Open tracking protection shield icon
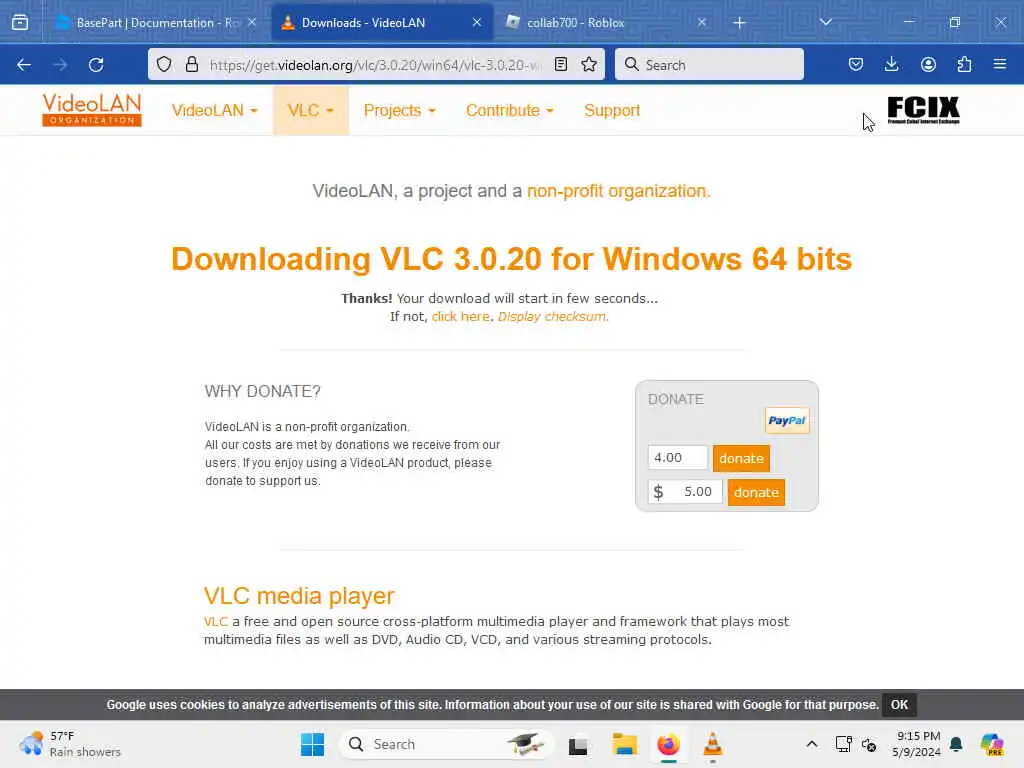The image size is (1024, 768). [164, 64]
